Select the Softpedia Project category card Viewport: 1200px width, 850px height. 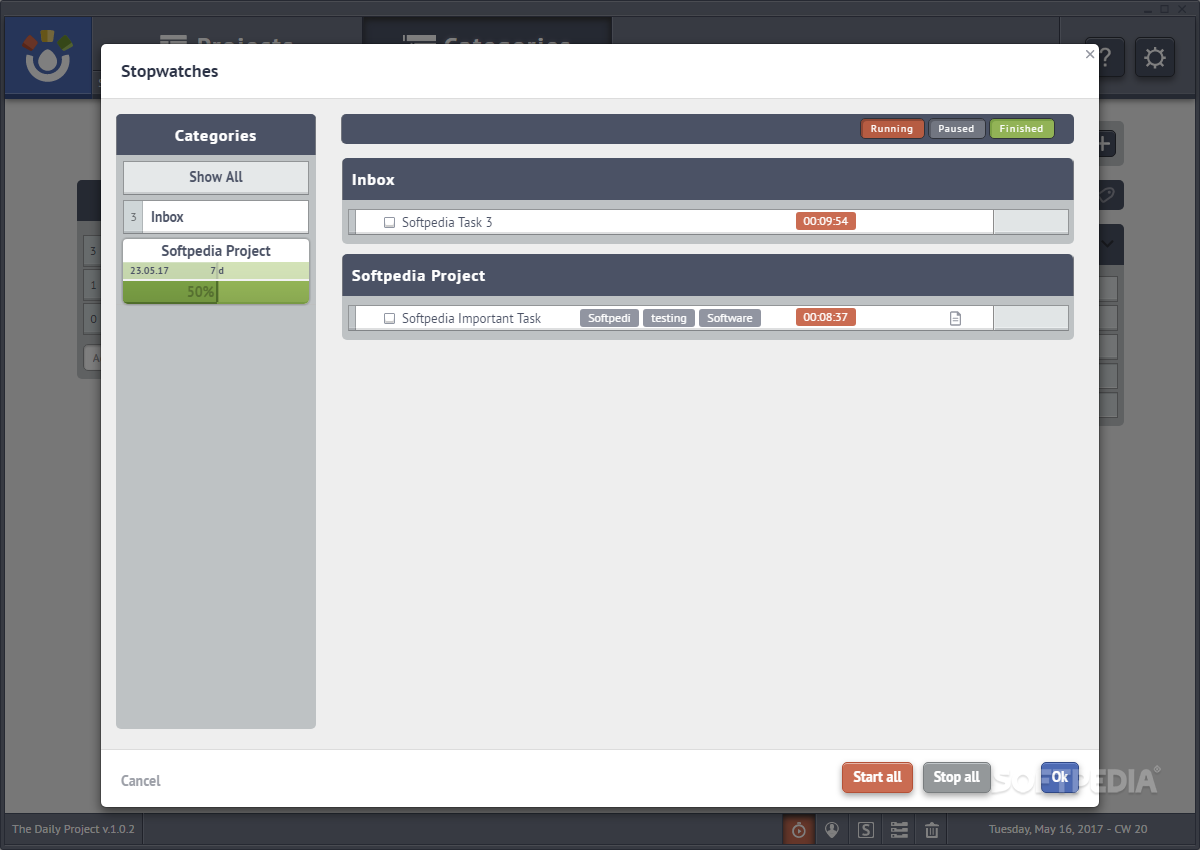216,271
